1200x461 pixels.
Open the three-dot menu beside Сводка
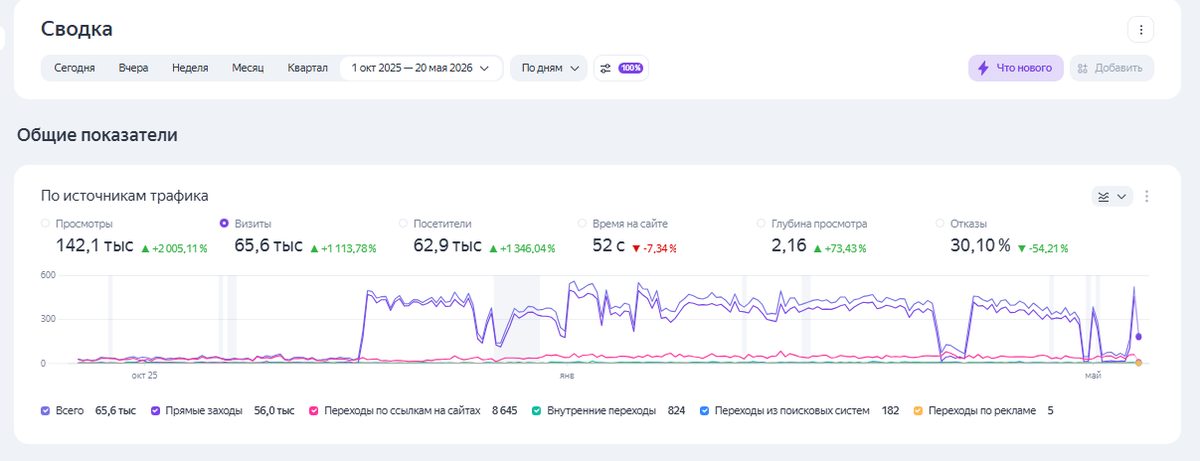point(1140,29)
